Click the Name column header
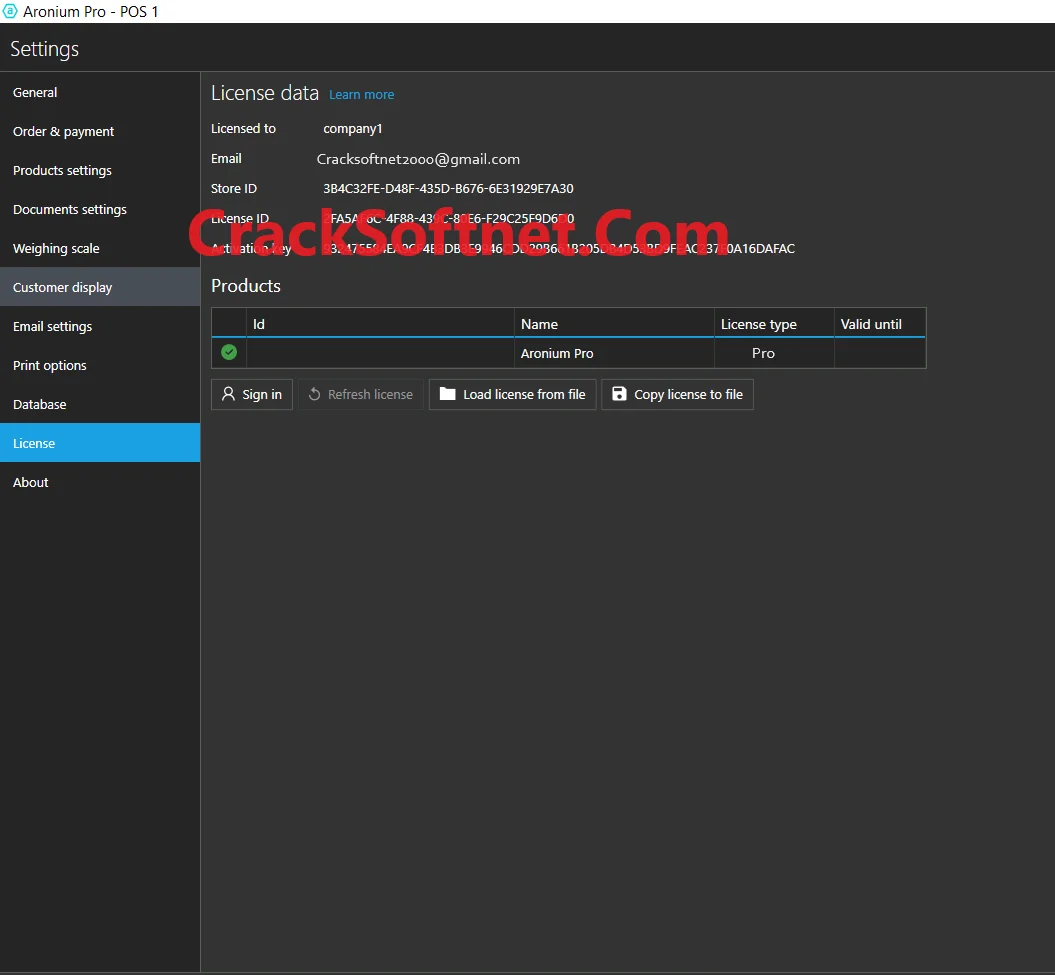This screenshot has height=975, width=1055. (x=614, y=324)
